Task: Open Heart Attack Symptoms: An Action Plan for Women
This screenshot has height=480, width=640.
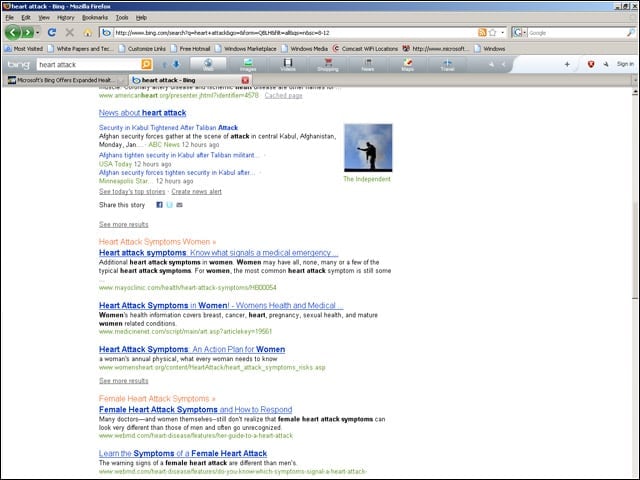Action: click(x=192, y=349)
